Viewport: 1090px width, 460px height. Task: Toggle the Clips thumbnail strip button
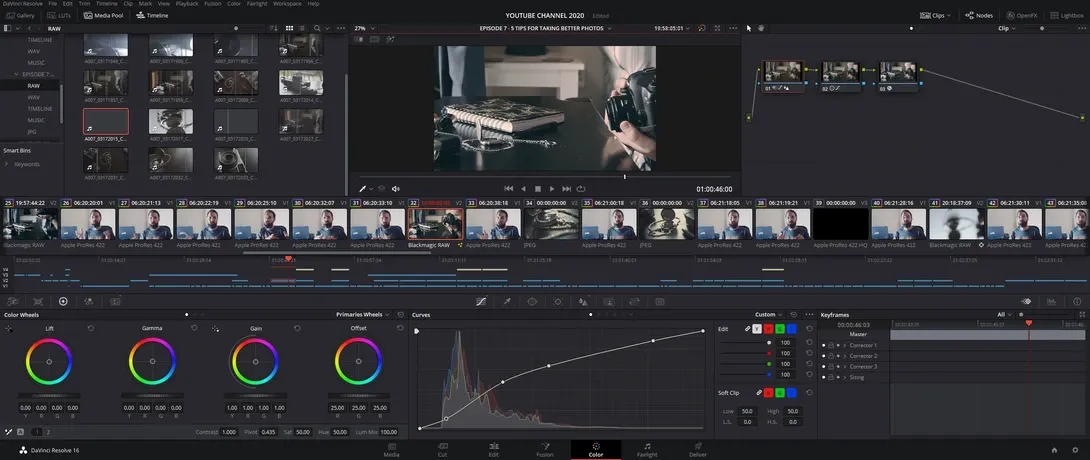click(x=935, y=15)
